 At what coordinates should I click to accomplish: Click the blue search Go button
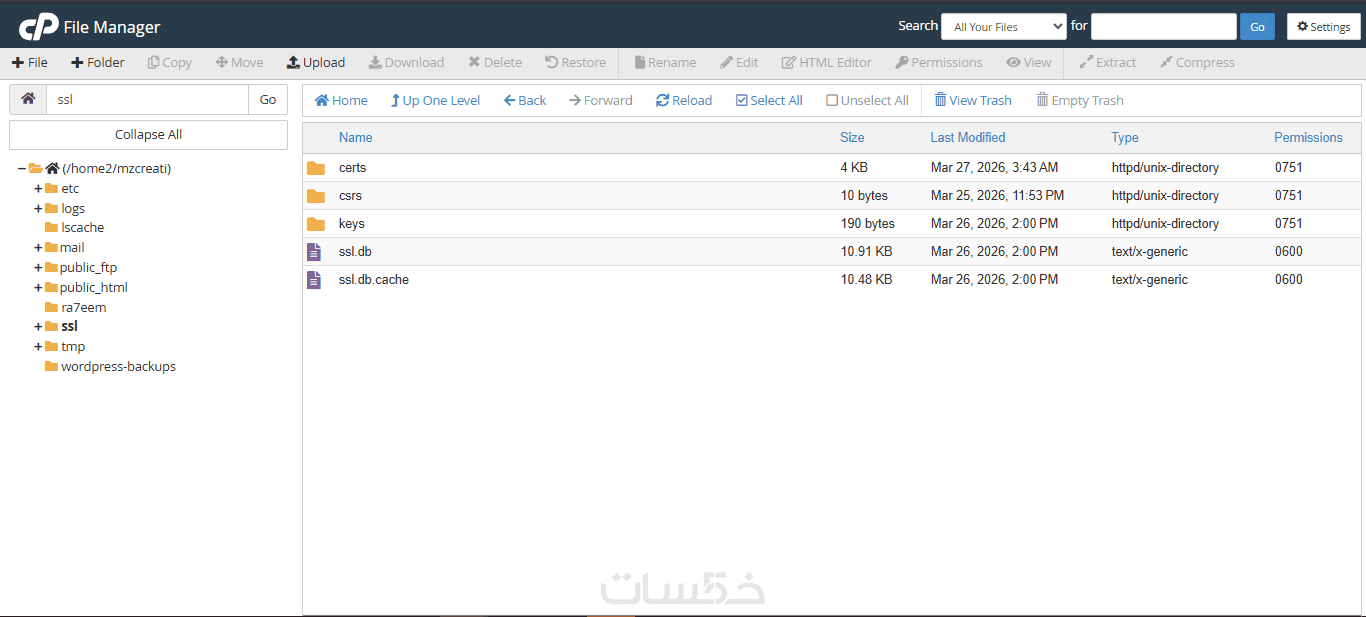point(1257,27)
